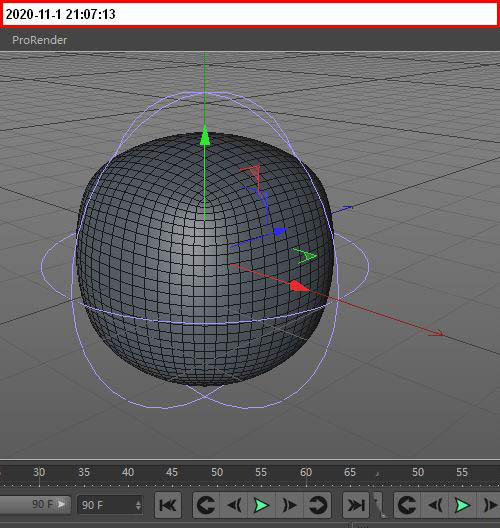Play forwards using left-hand green play button
500x528 pixels.
(261, 505)
